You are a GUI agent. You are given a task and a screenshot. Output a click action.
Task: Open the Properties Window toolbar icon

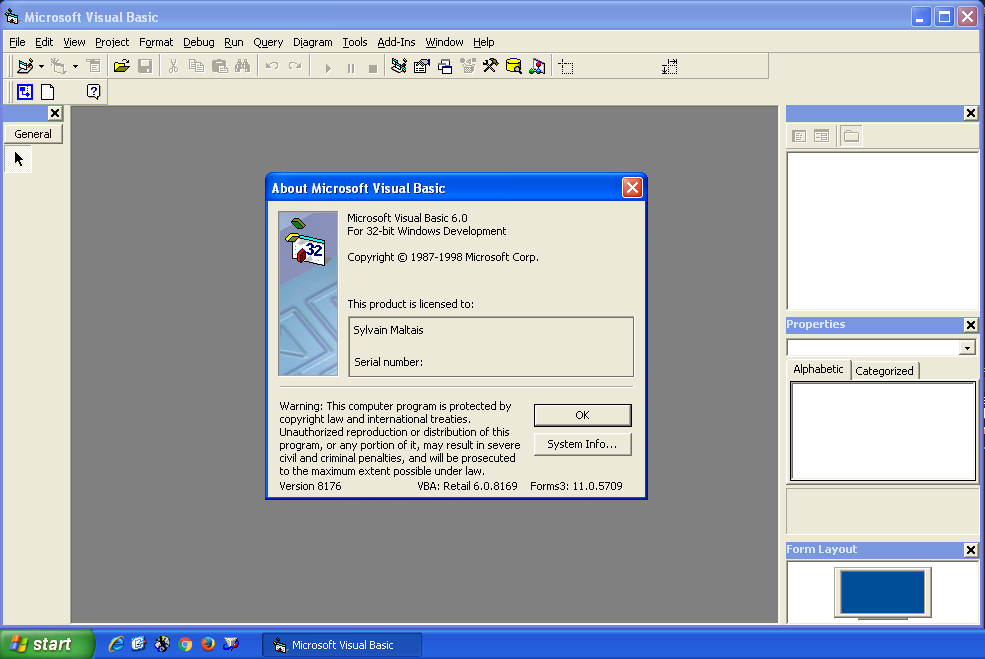tap(422, 67)
